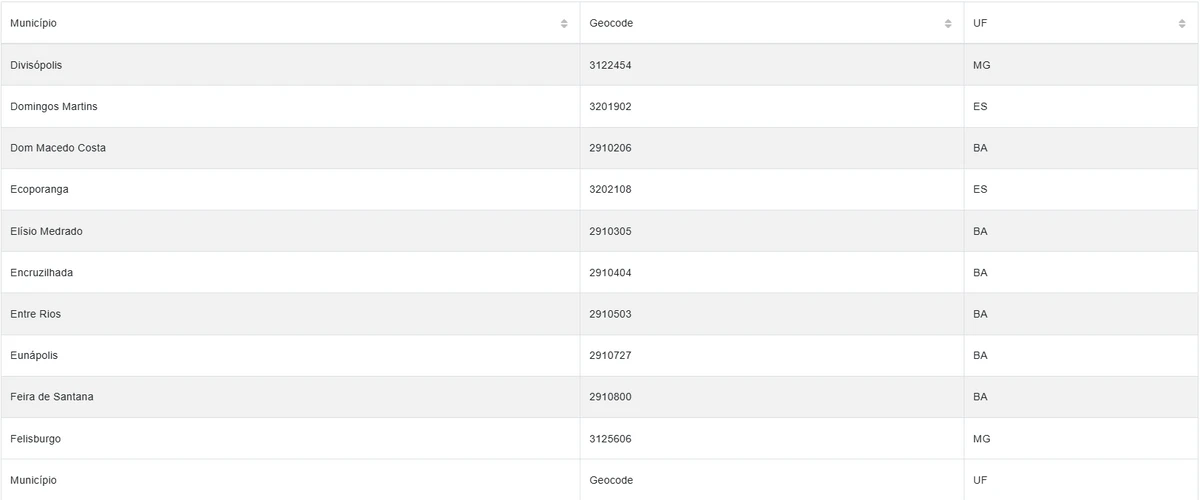The height and width of the screenshot is (500, 1200).
Task: Click the sort arrows icon in UF header
Action: pos(1182,23)
